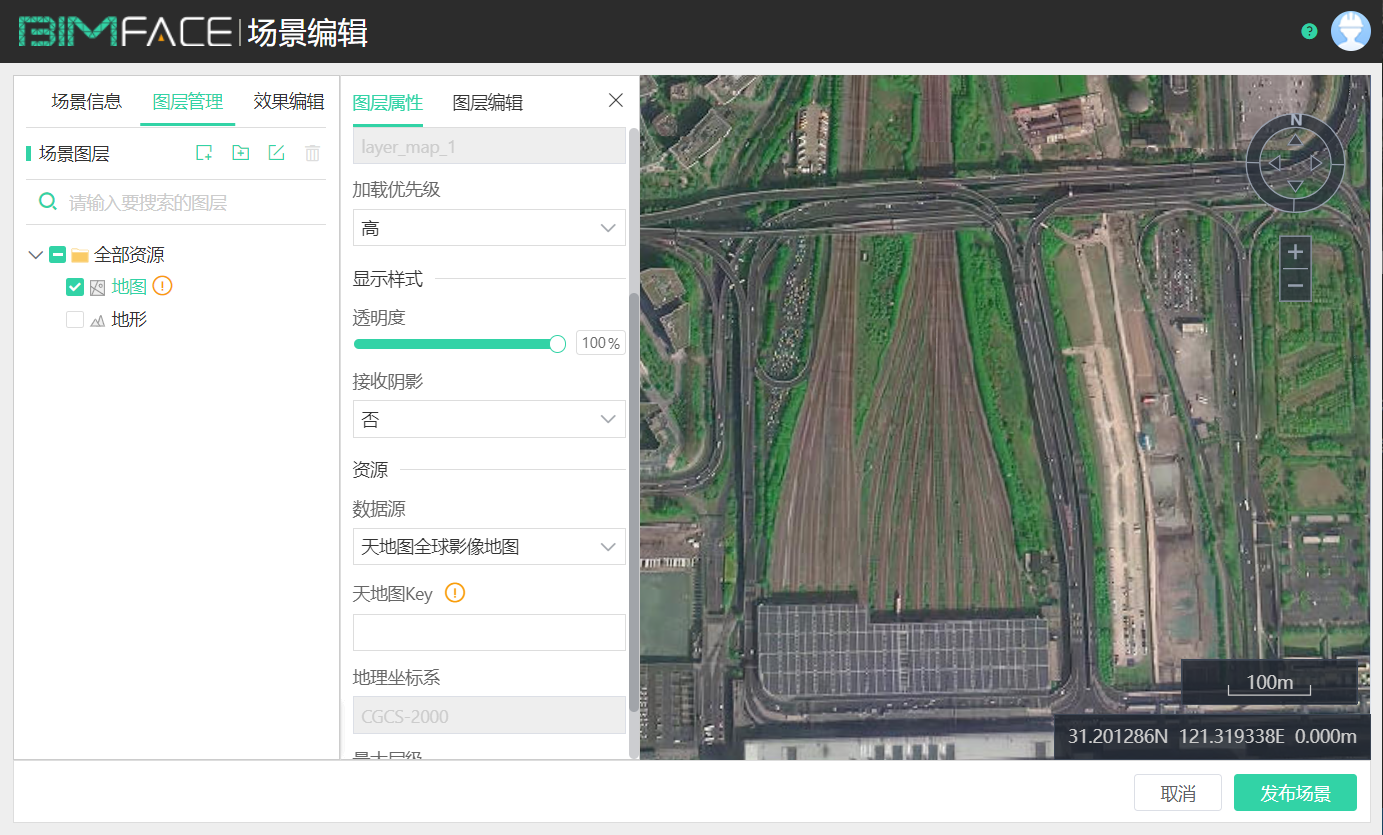Switch to the 效果编辑 tab

tap(288, 101)
